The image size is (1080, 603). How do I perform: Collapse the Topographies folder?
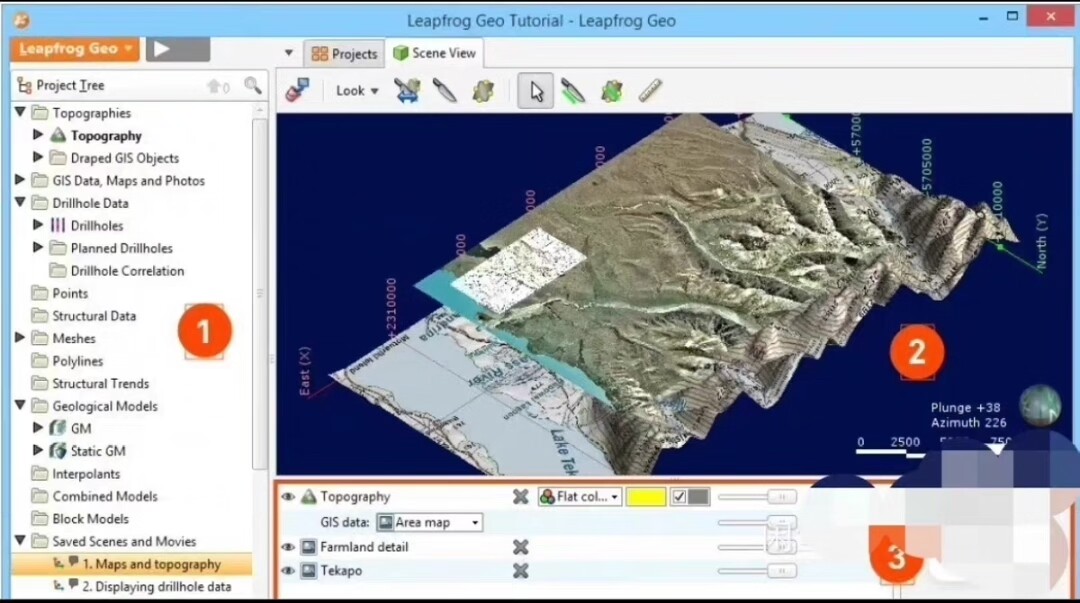coord(20,112)
